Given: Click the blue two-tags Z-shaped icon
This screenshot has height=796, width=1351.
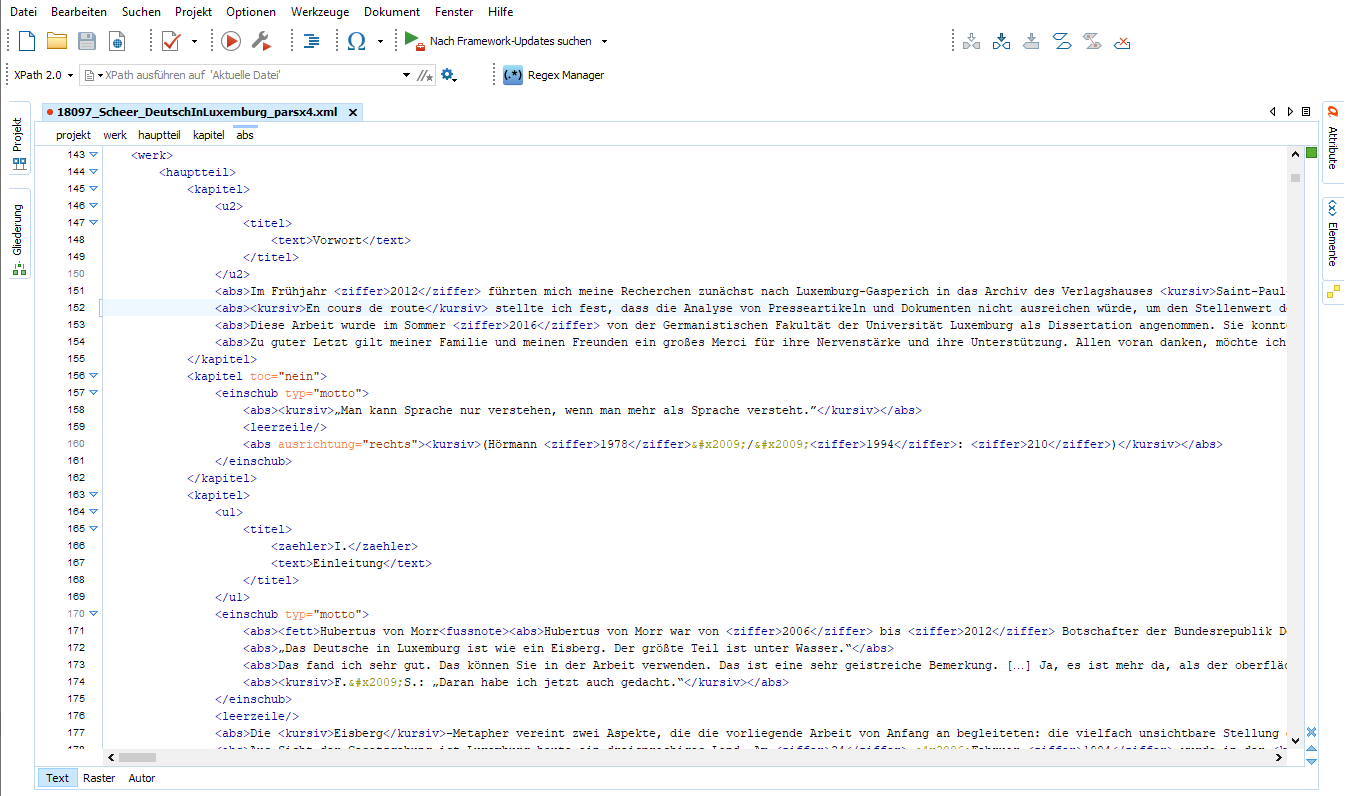Looking at the screenshot, I should pos(1062,41).
